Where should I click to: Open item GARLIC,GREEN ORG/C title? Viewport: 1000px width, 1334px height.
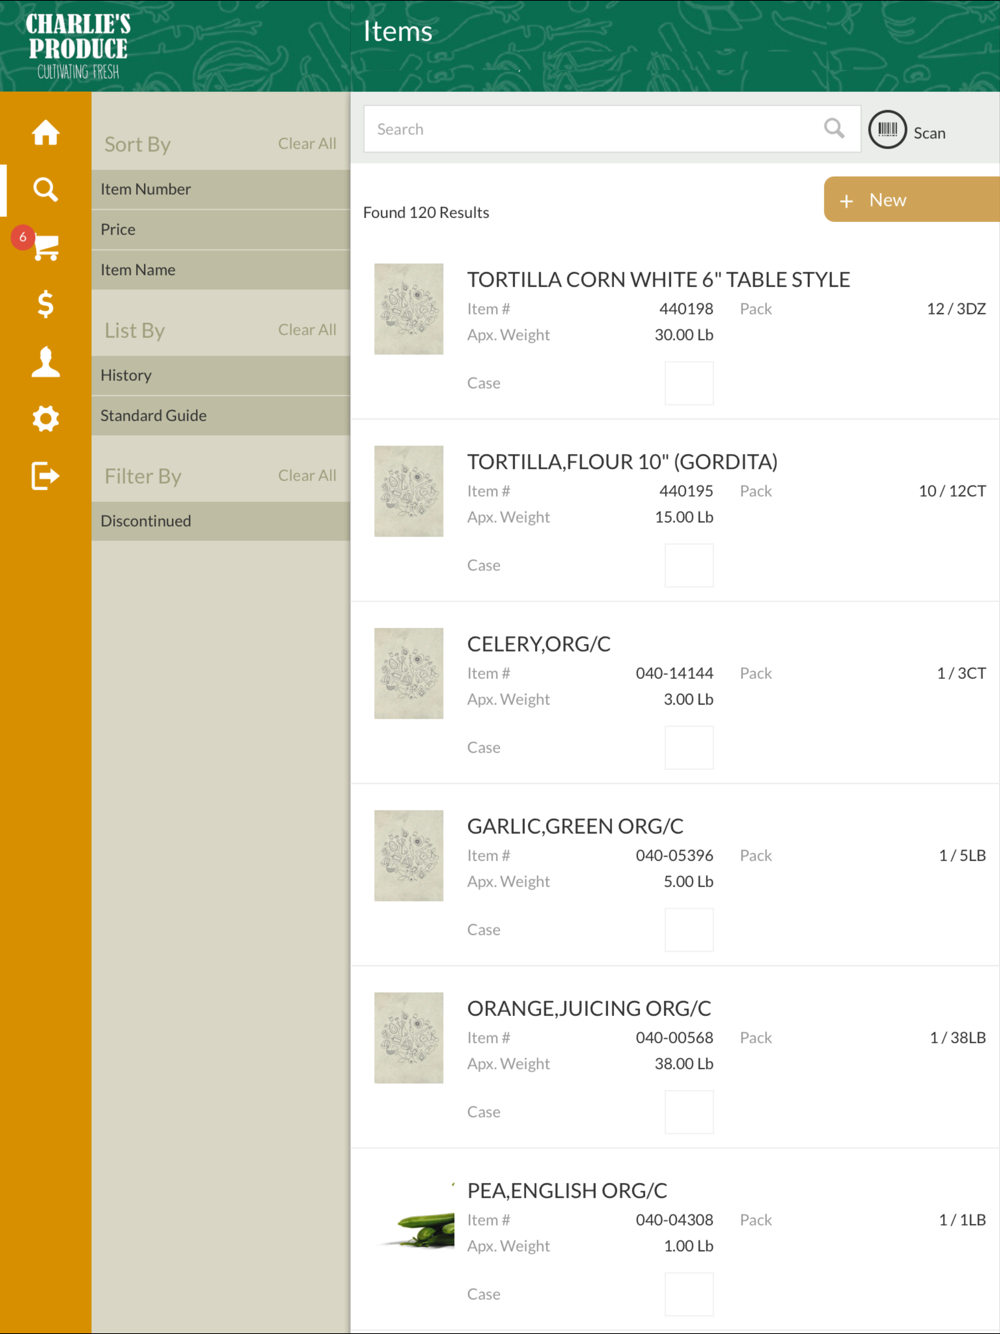coord(575,826)
